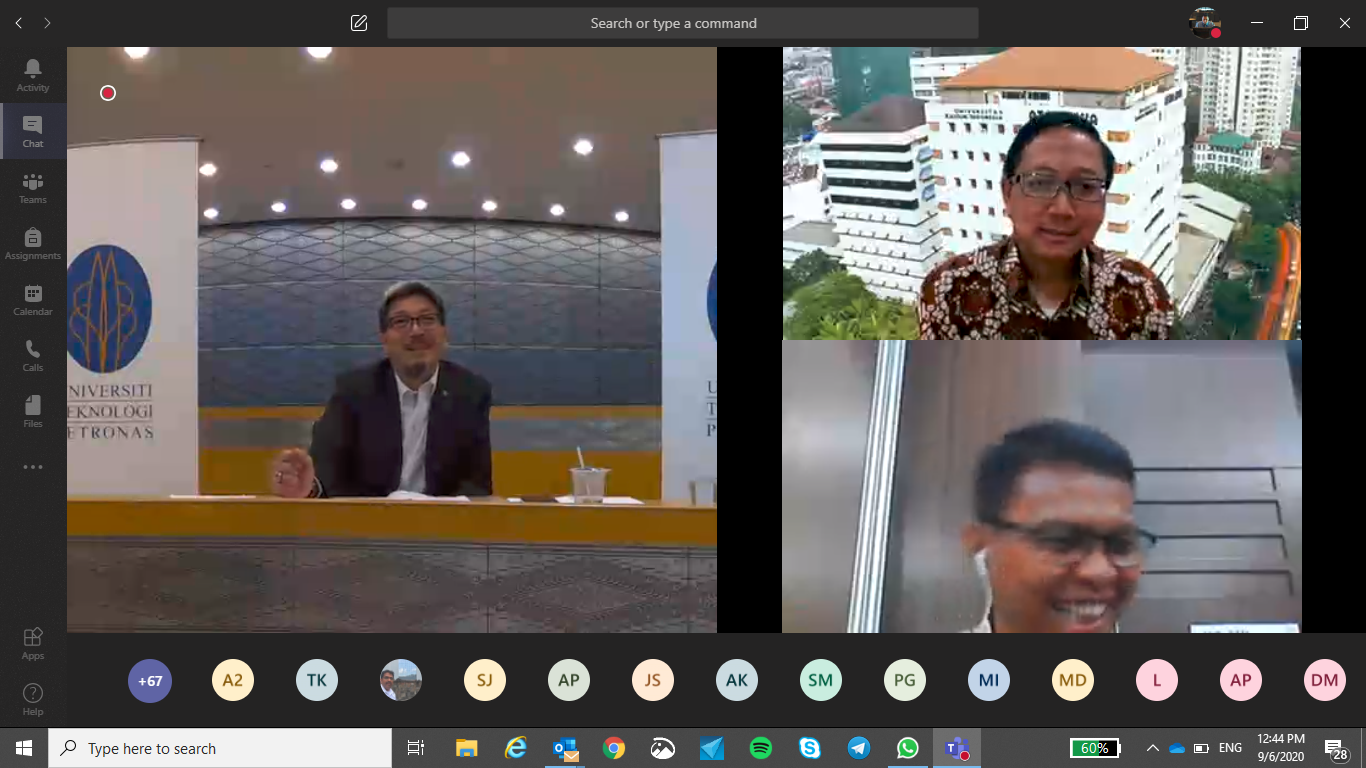Viewport: 1366px width, 768px height.
Task: Select the TK participant avatar
Action: [x=317, y=680]
